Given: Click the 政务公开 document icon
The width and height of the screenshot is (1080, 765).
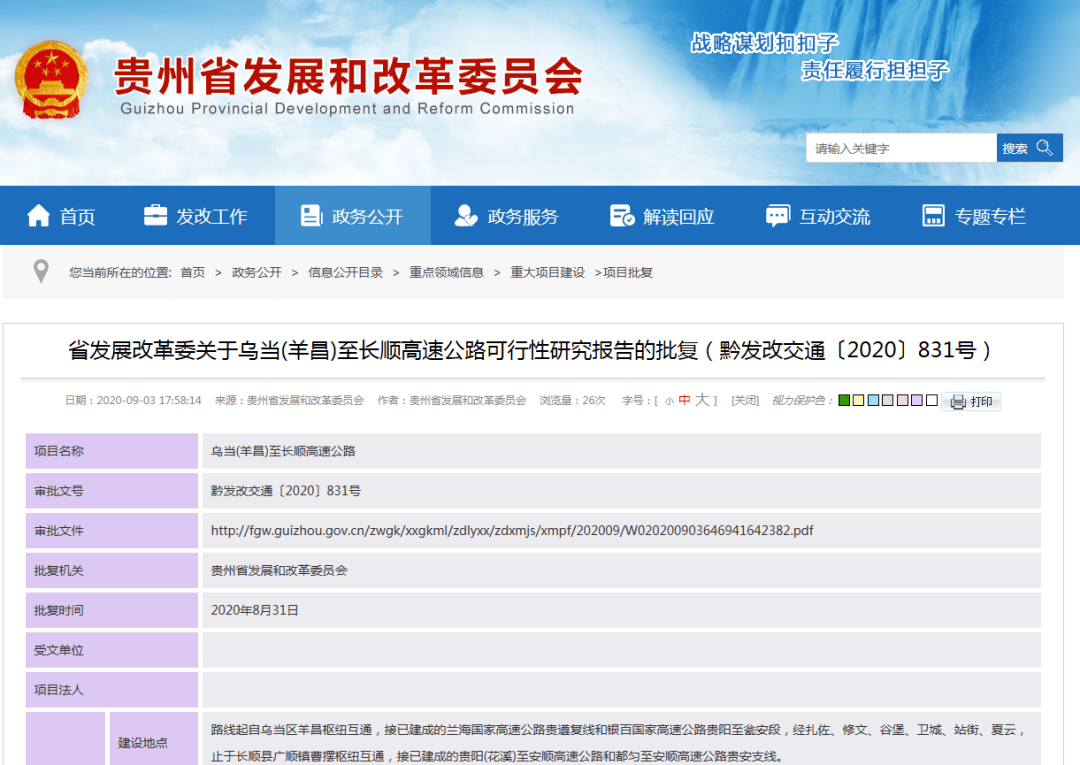Looking at the screenshot, I should 312,213.
